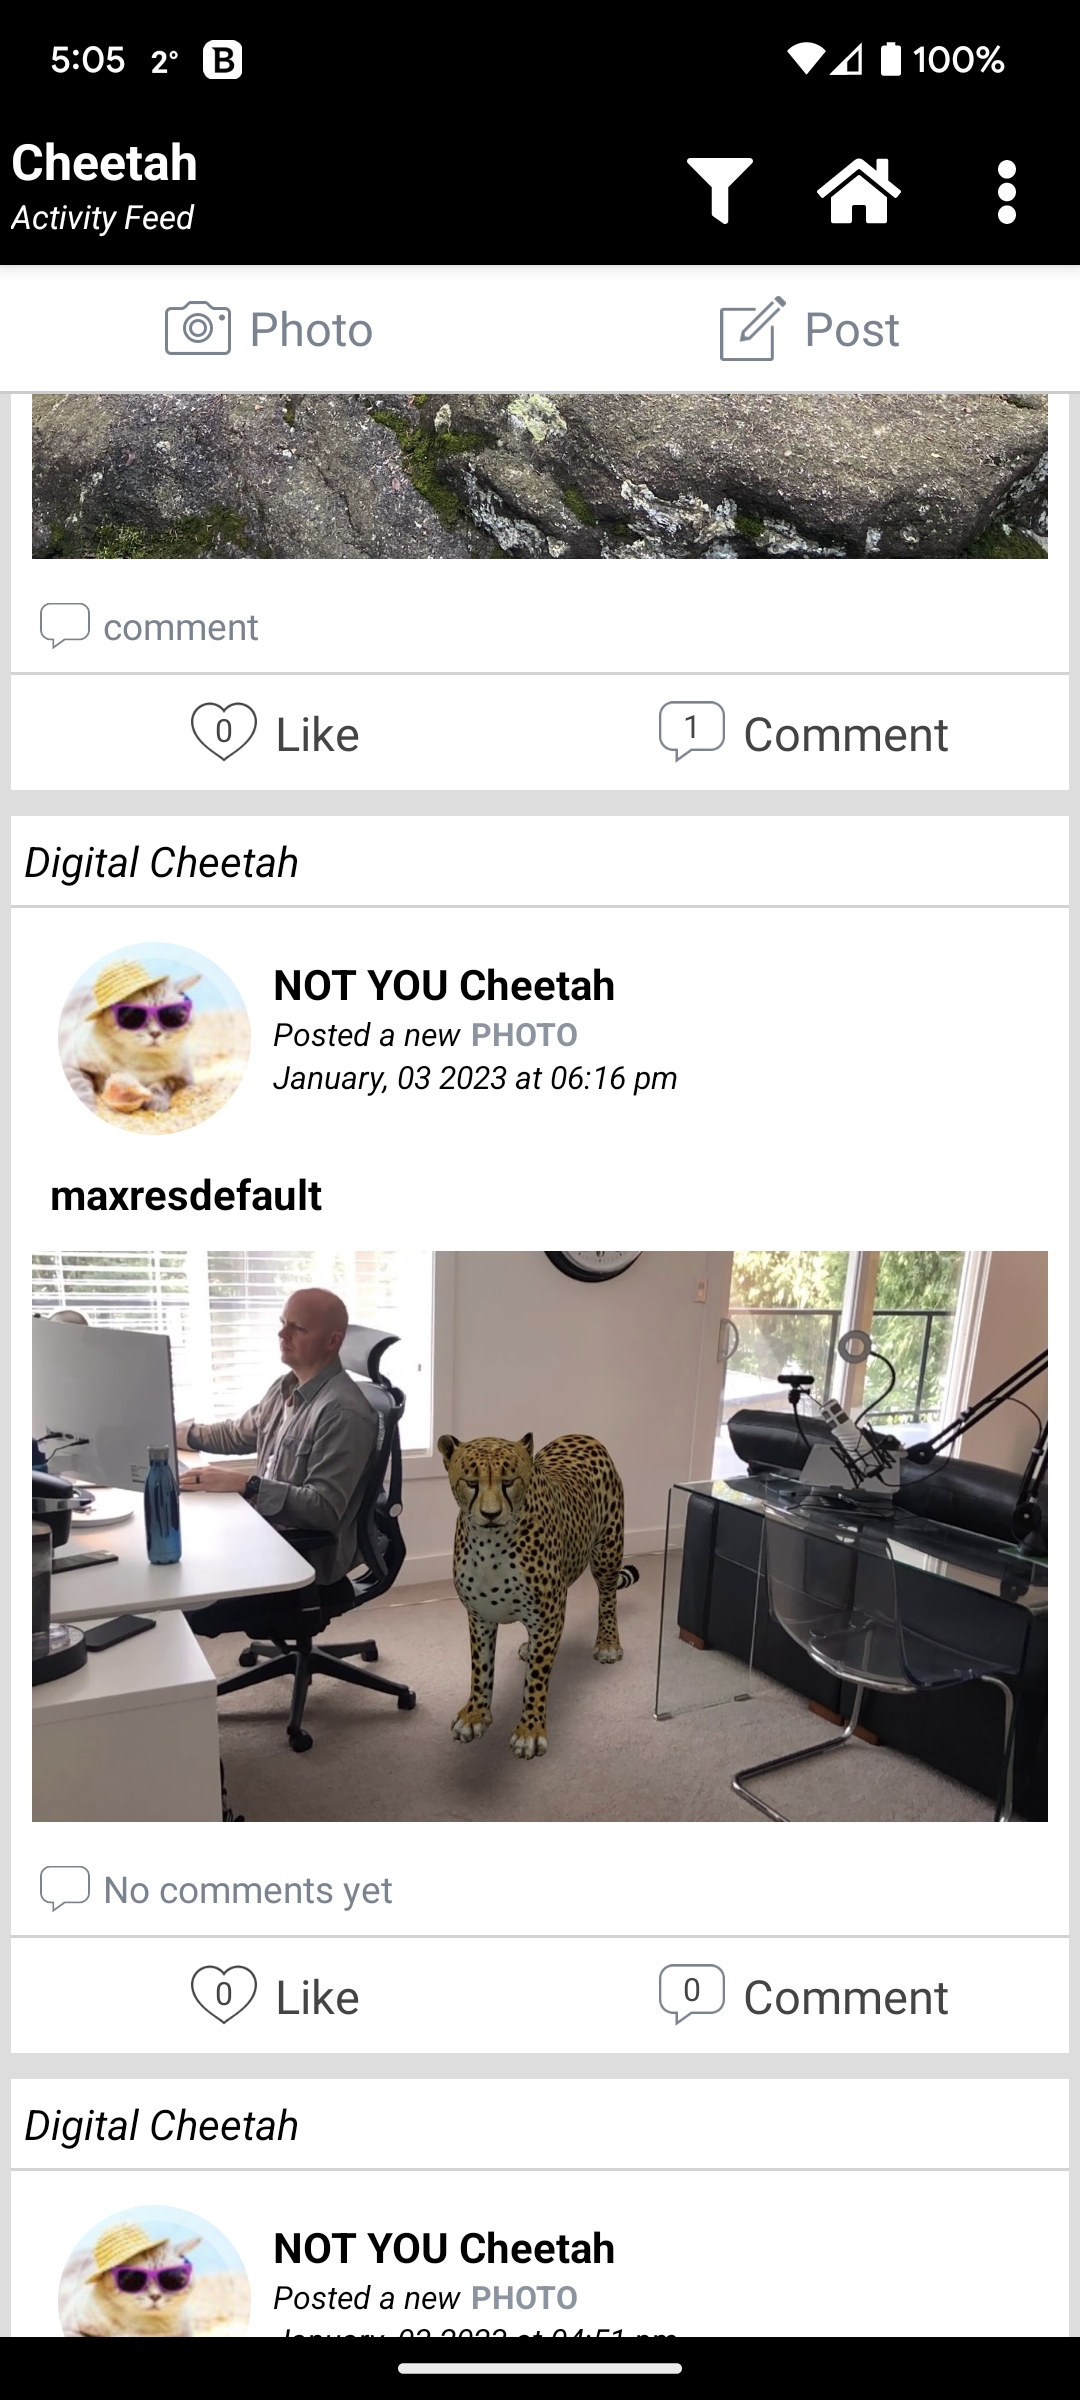The height and width of the screenshot is (2400, 1080).
Task: Open the rock photo image
Action: [x=540, y=476]
